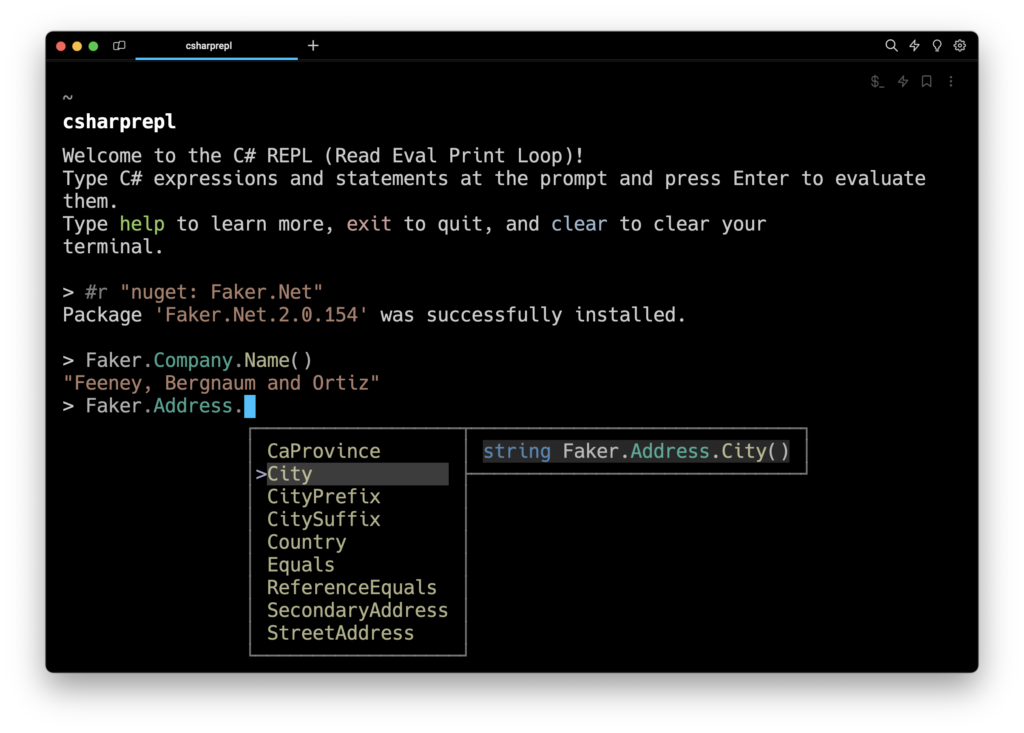Viewport: 1024px width, 733px height.
Task: Open the search magnifier icon
Action: click(x=891, y=46)
